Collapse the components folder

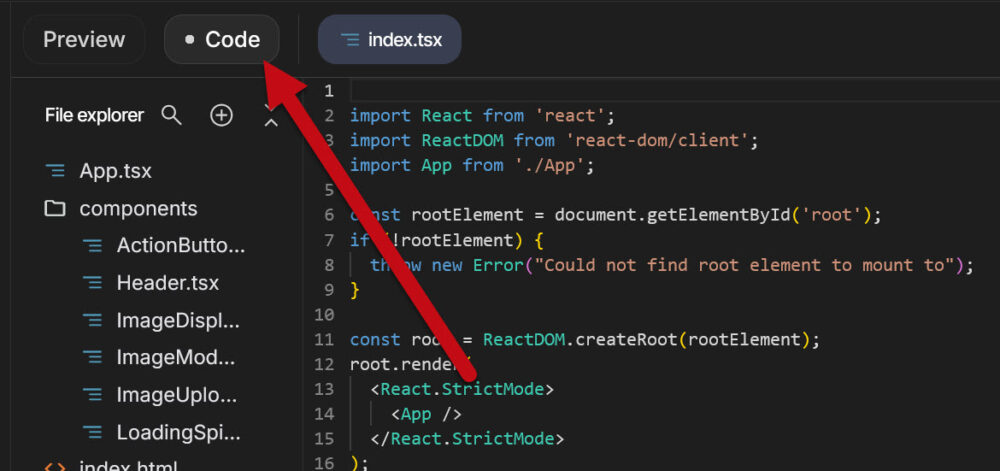(x=138, y=209)
